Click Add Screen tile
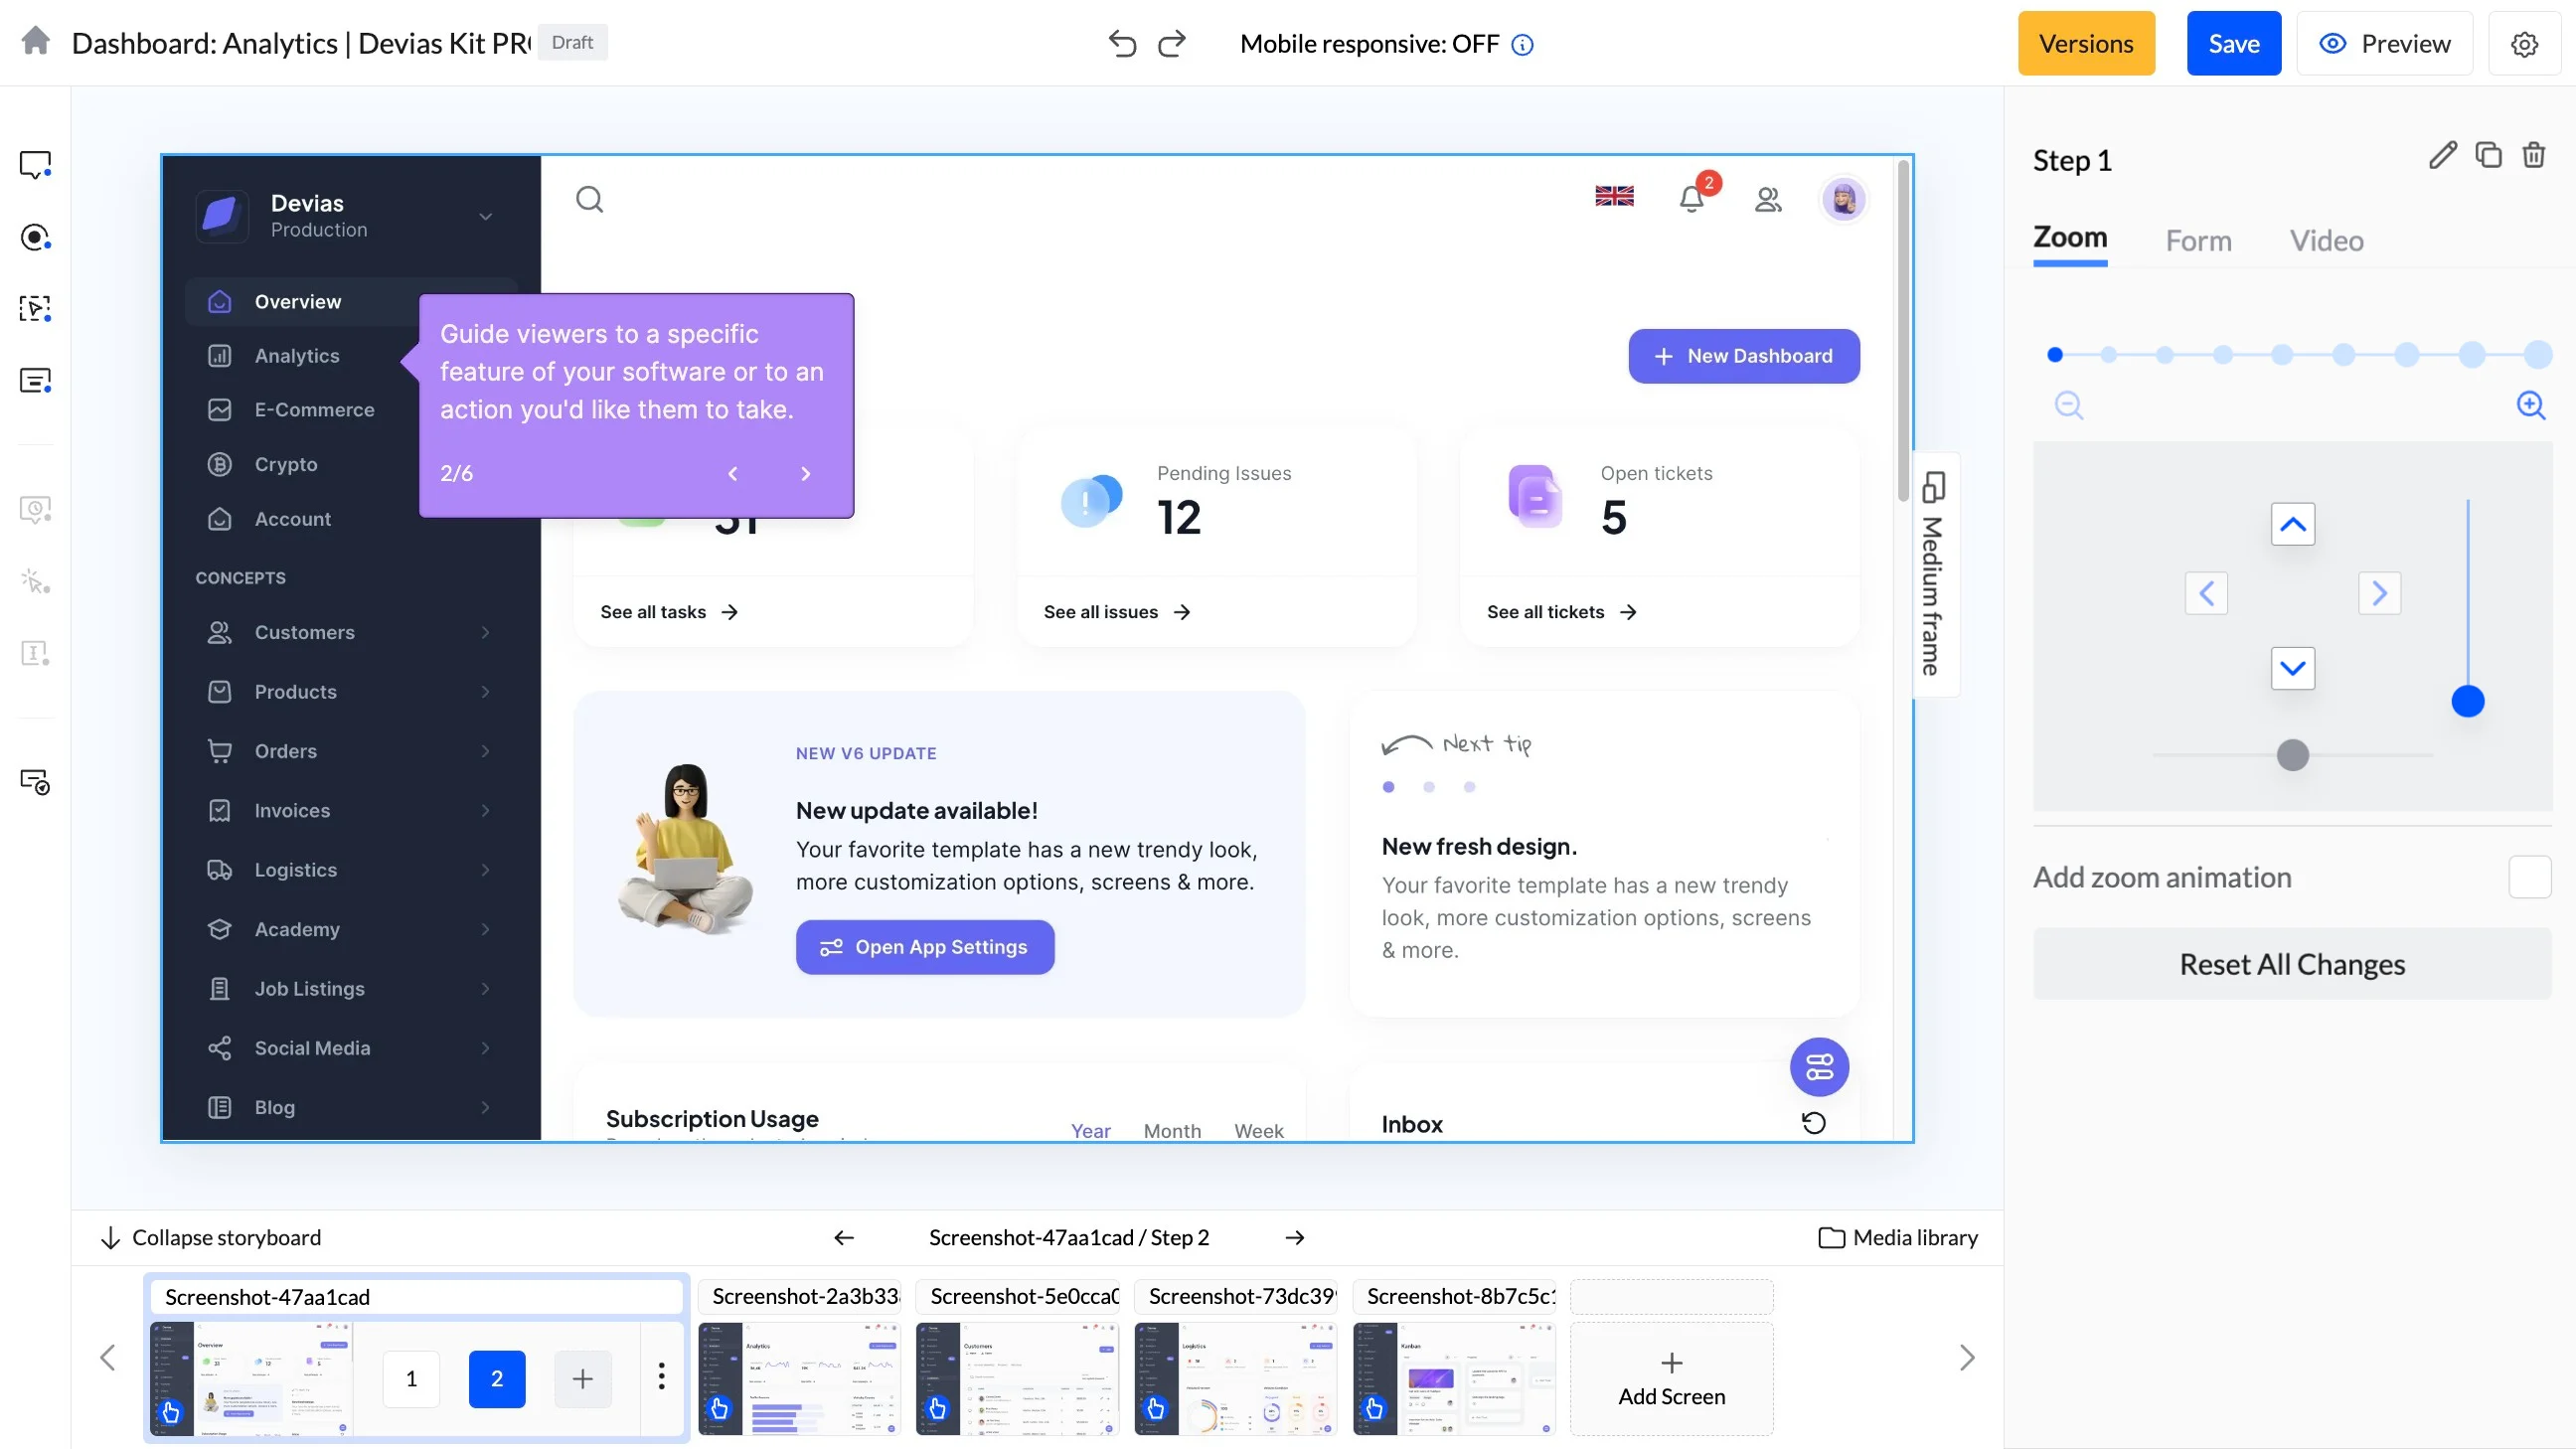The width and height of the screenshot is (2576, 1449). coord(1671,1378)
